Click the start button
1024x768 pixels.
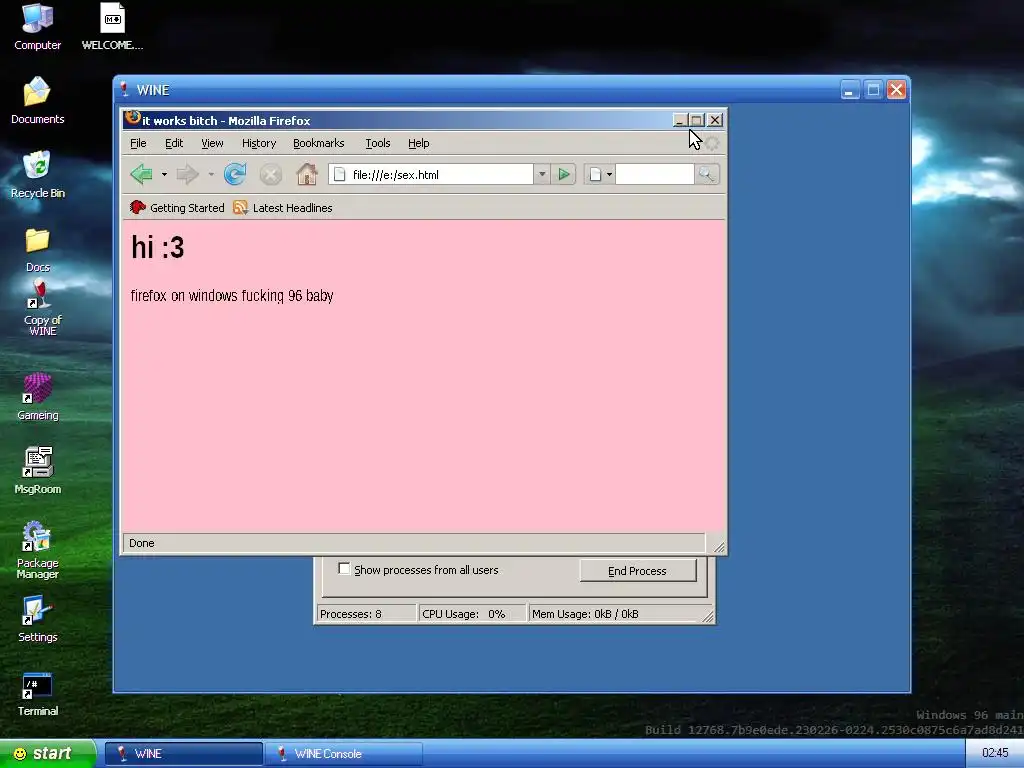click(47, 753)
